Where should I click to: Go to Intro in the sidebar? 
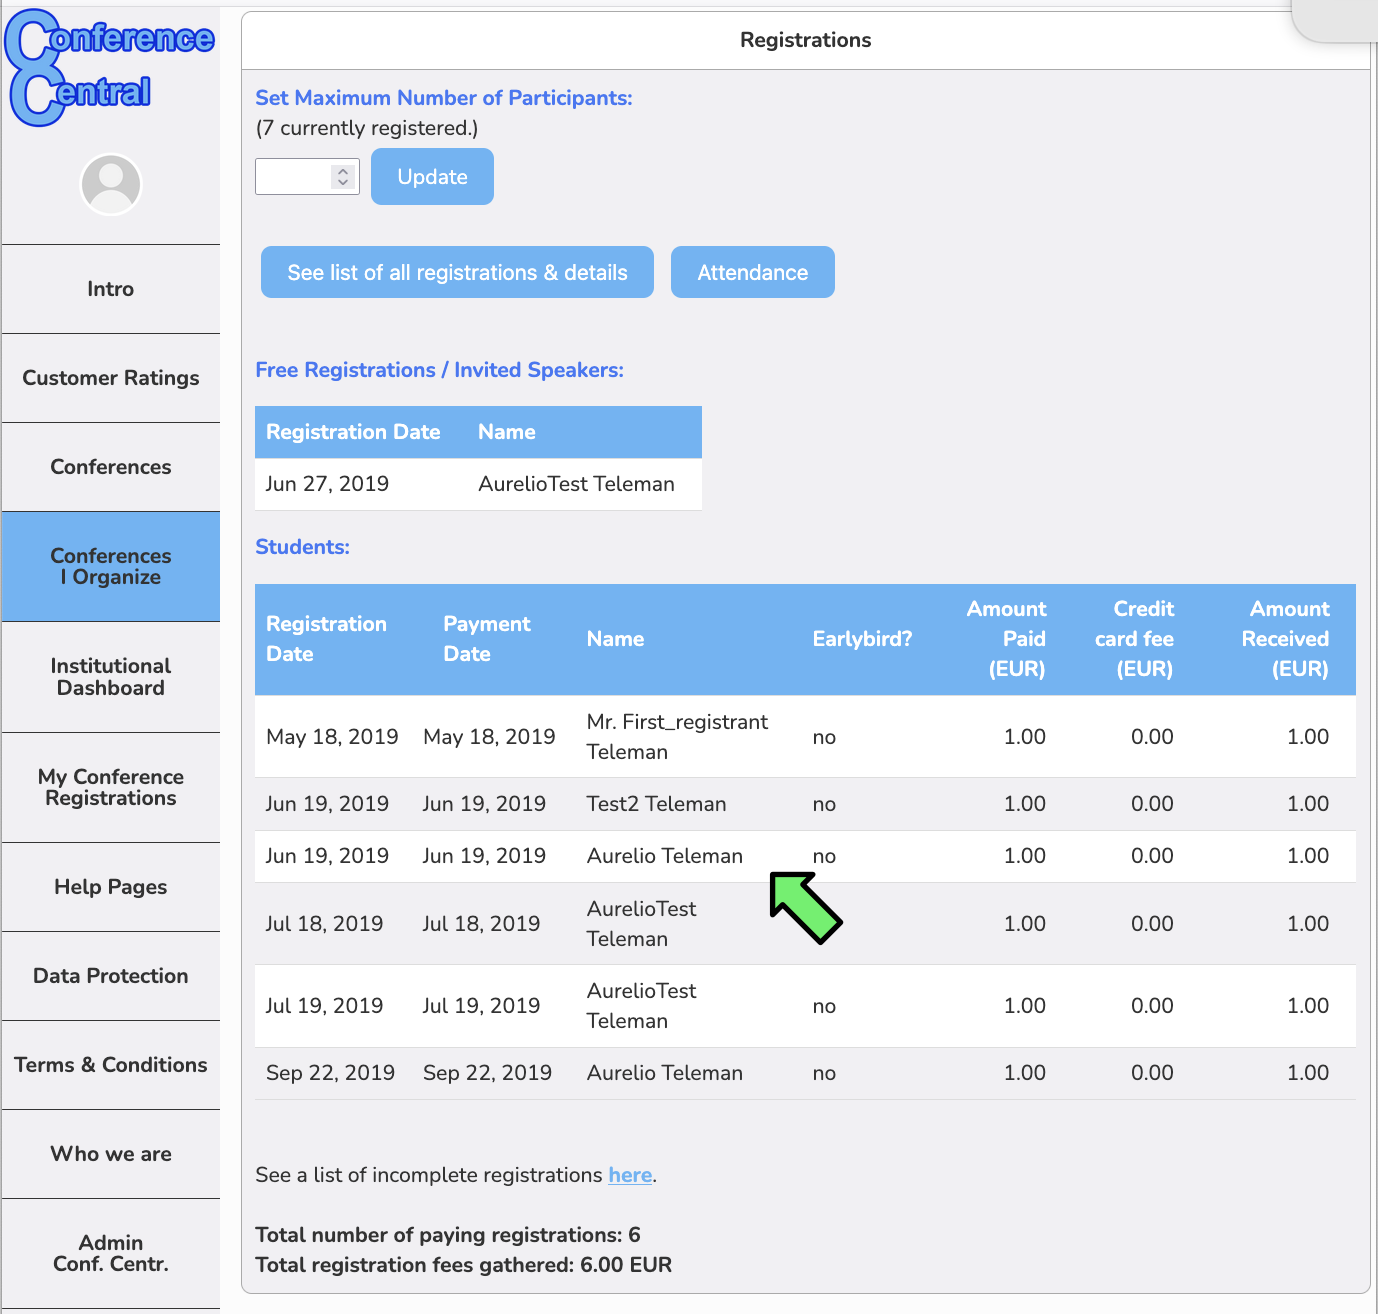110,289
